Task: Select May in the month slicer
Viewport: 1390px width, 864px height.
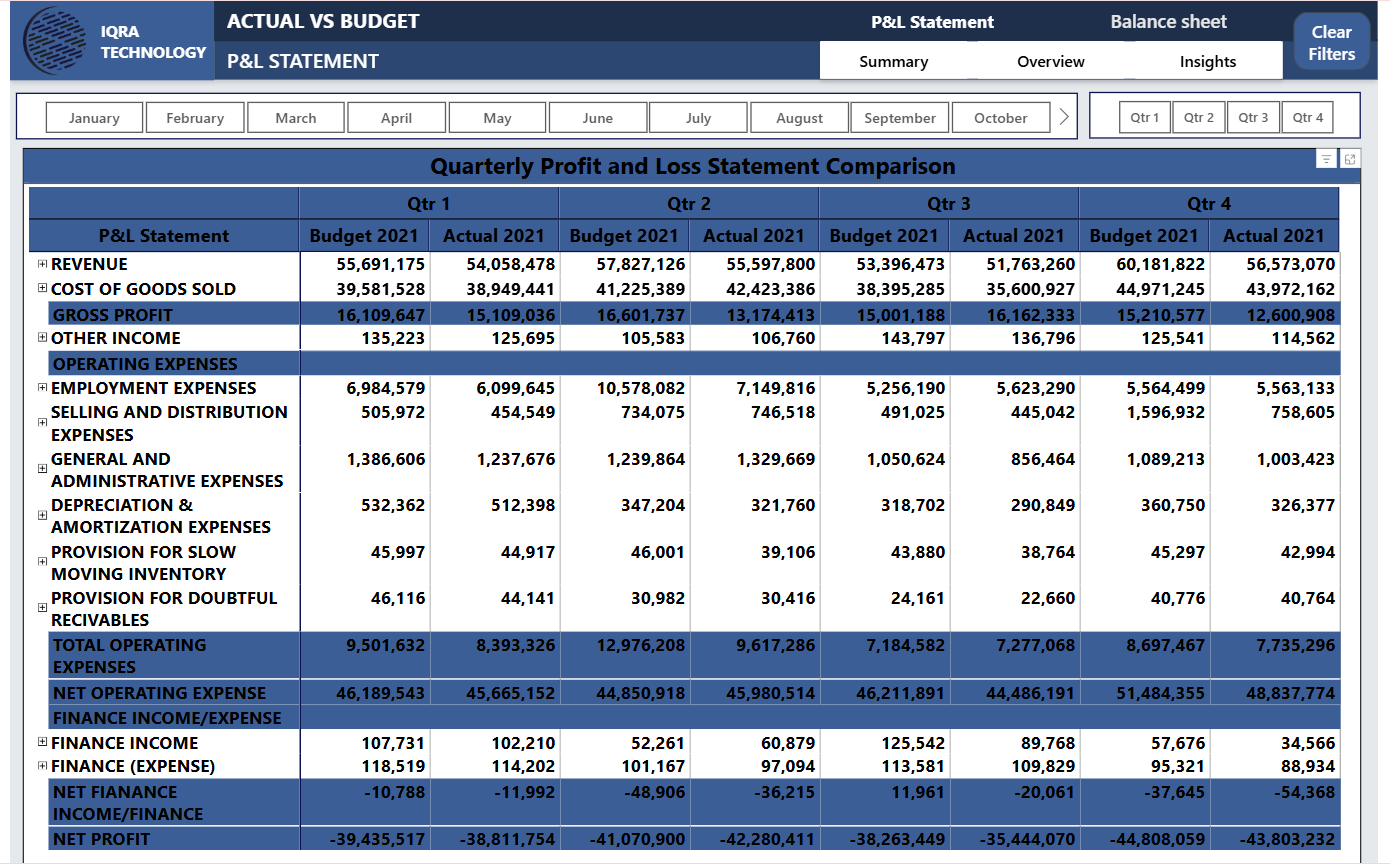Action: (x=497, y=117)
